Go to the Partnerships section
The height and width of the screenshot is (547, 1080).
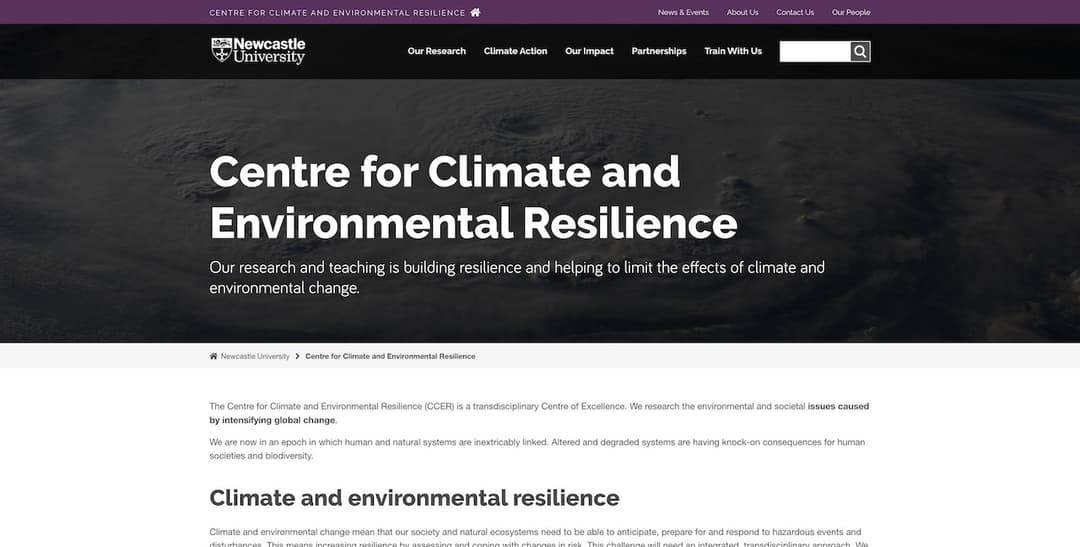pos(659,51)
